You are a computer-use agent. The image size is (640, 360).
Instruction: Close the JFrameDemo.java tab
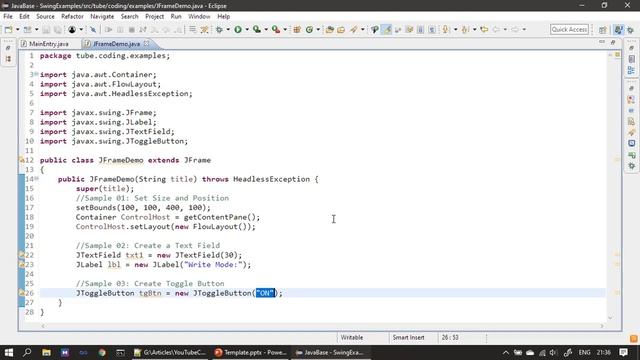coord(146,43)
